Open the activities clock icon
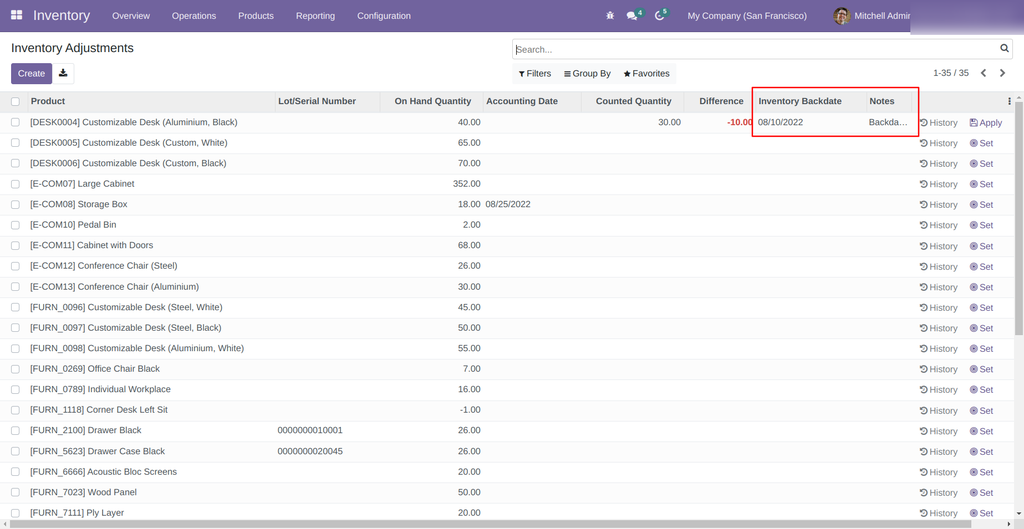The width and height of the screenshot is (1024, 529). tap(659, 16)
